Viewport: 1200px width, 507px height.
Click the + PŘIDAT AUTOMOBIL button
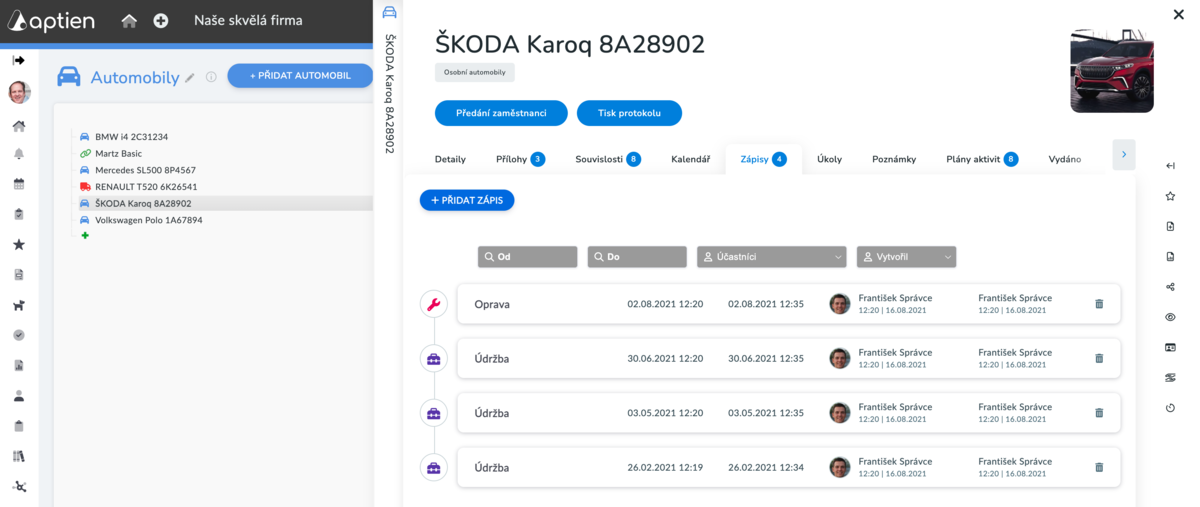(x=300, y=75)
